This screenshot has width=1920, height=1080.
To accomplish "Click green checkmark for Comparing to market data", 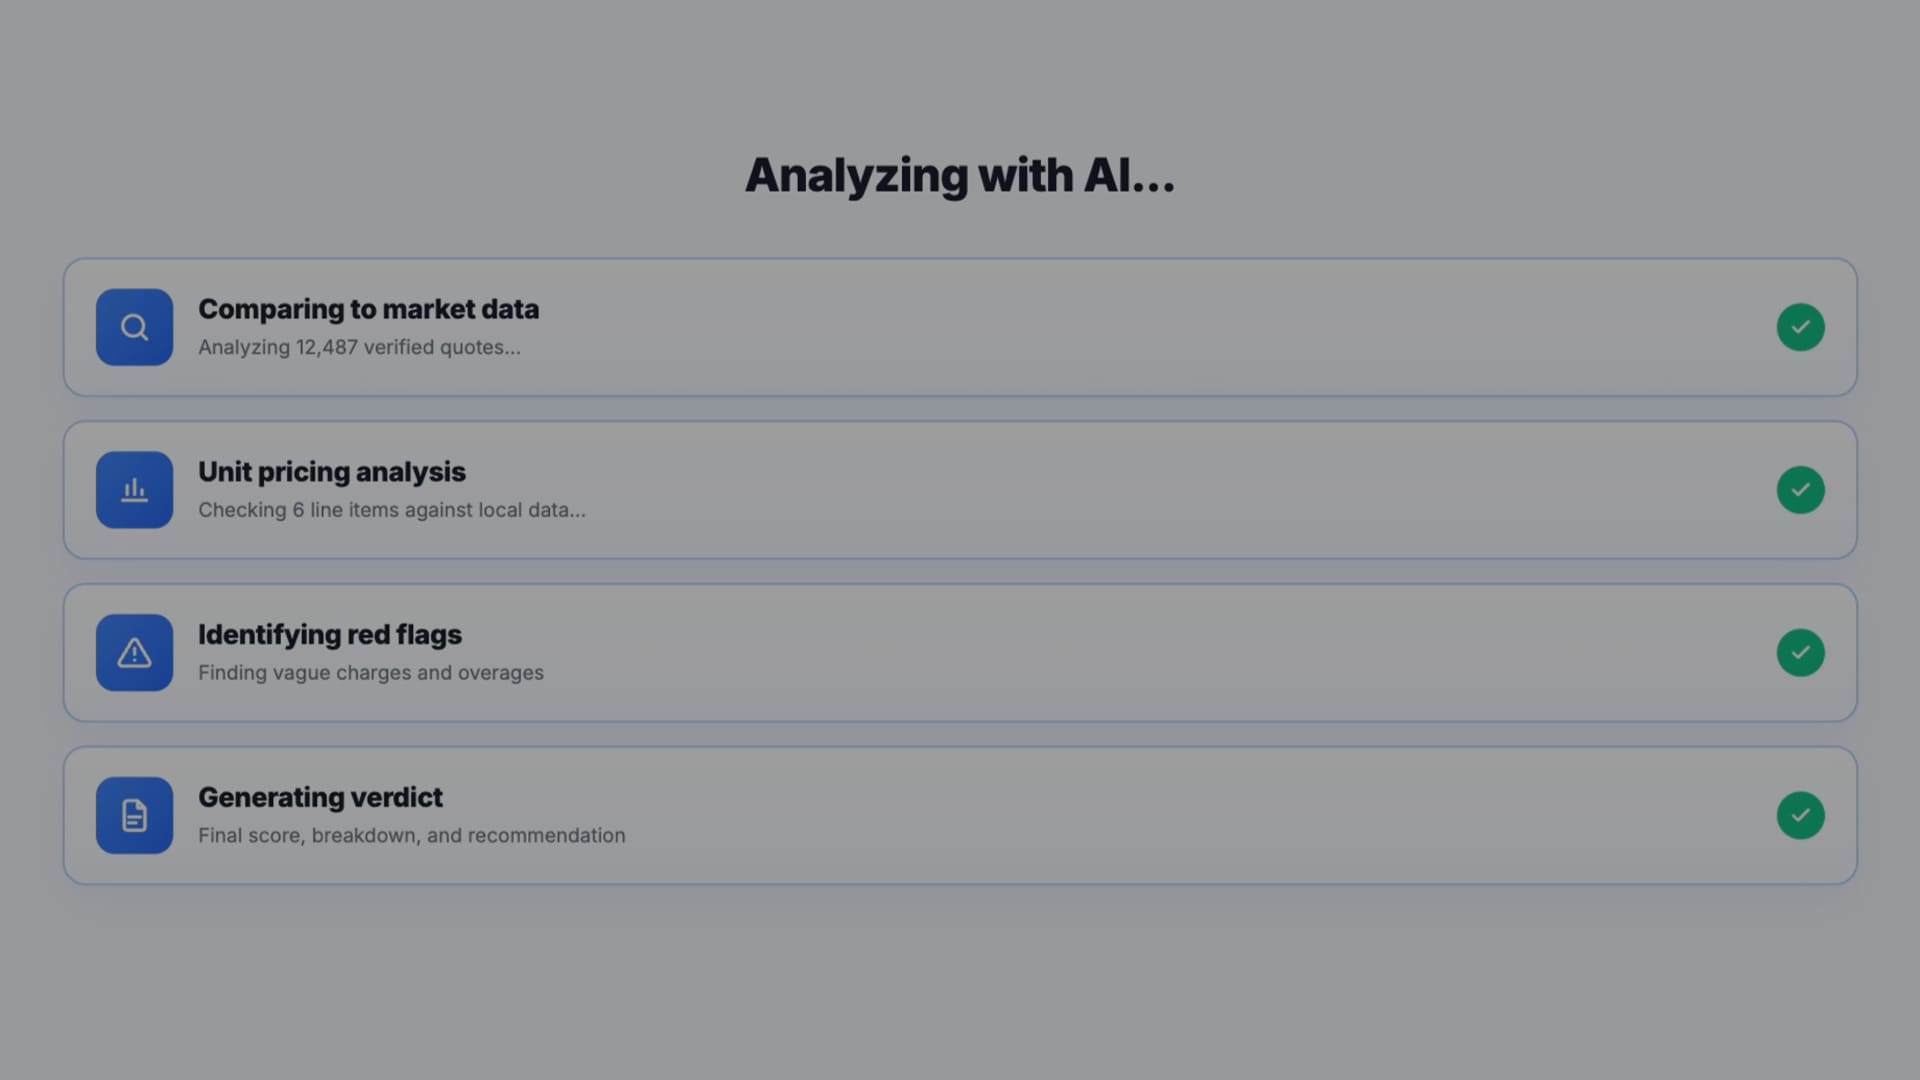I will click(1800, 327).
